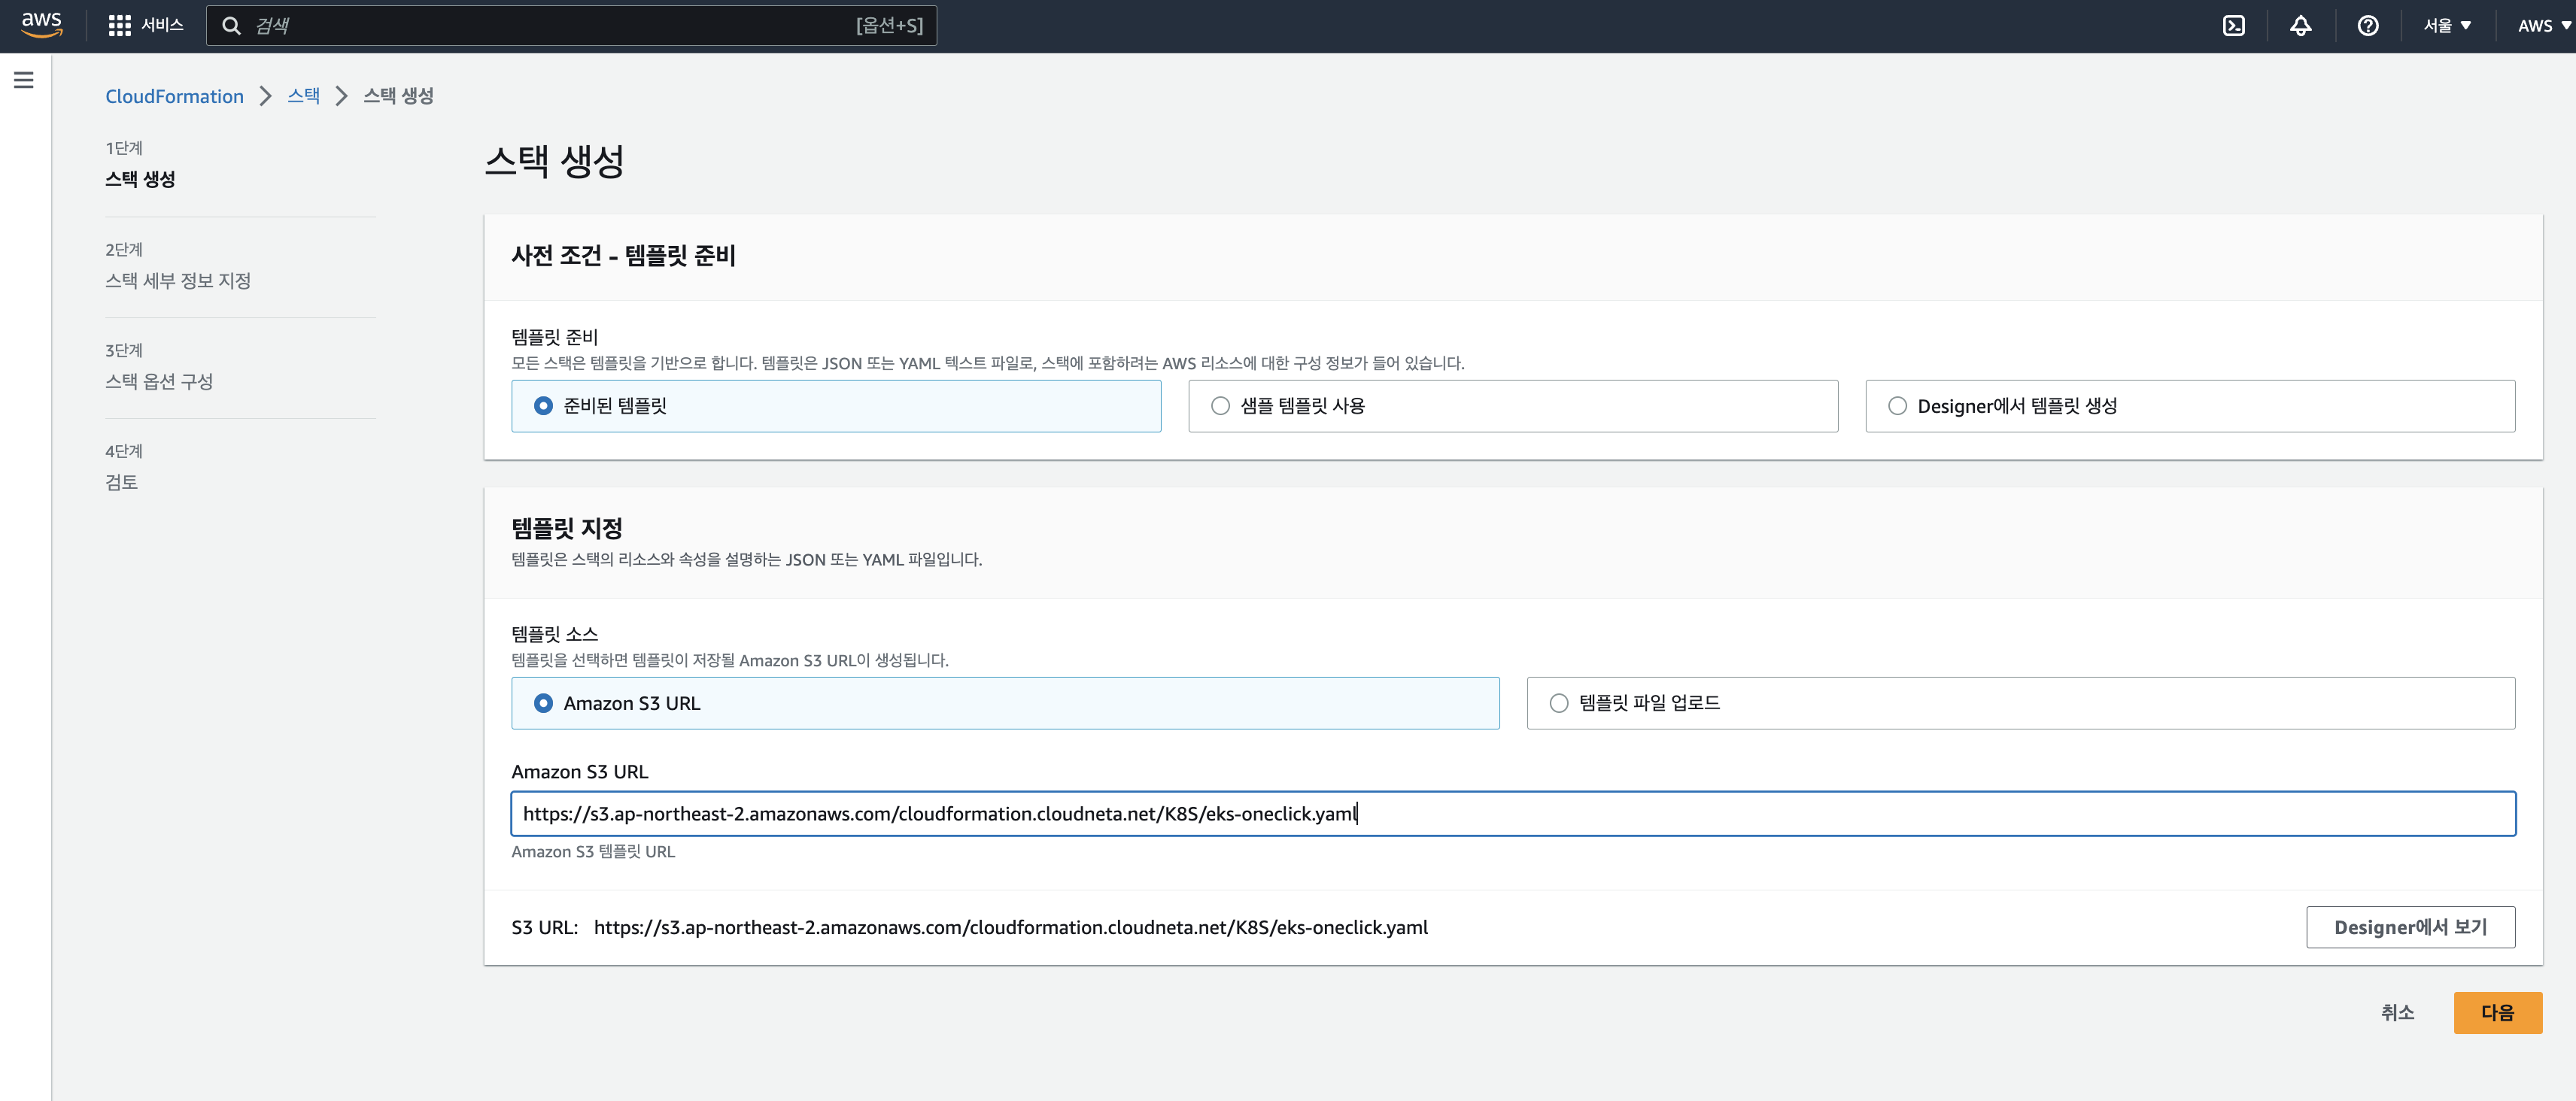Image resolution: width=2576 pixels, height=1101 pixels.
Task: Open the help question mark icon
Action: pyautogui.click(x=2367, y=26)
